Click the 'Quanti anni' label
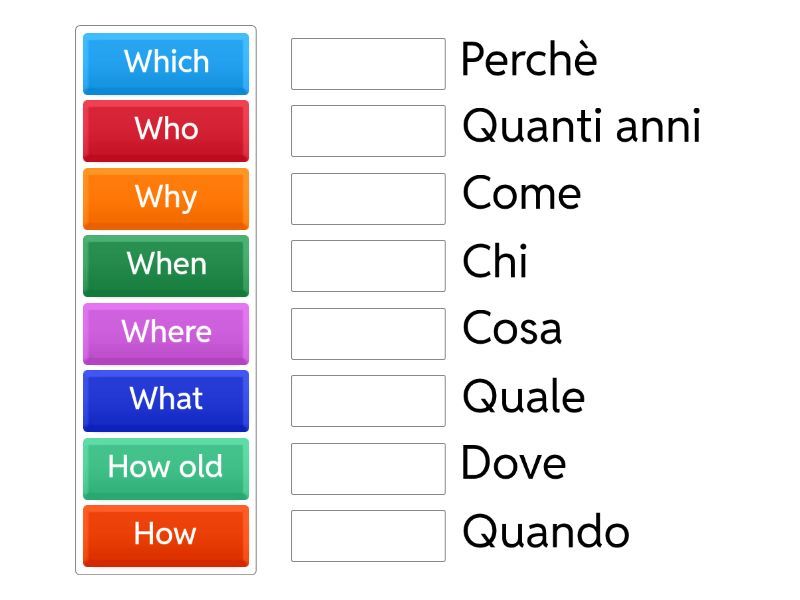Viewport: 800px width, 600px height. (x=581, y=128)
